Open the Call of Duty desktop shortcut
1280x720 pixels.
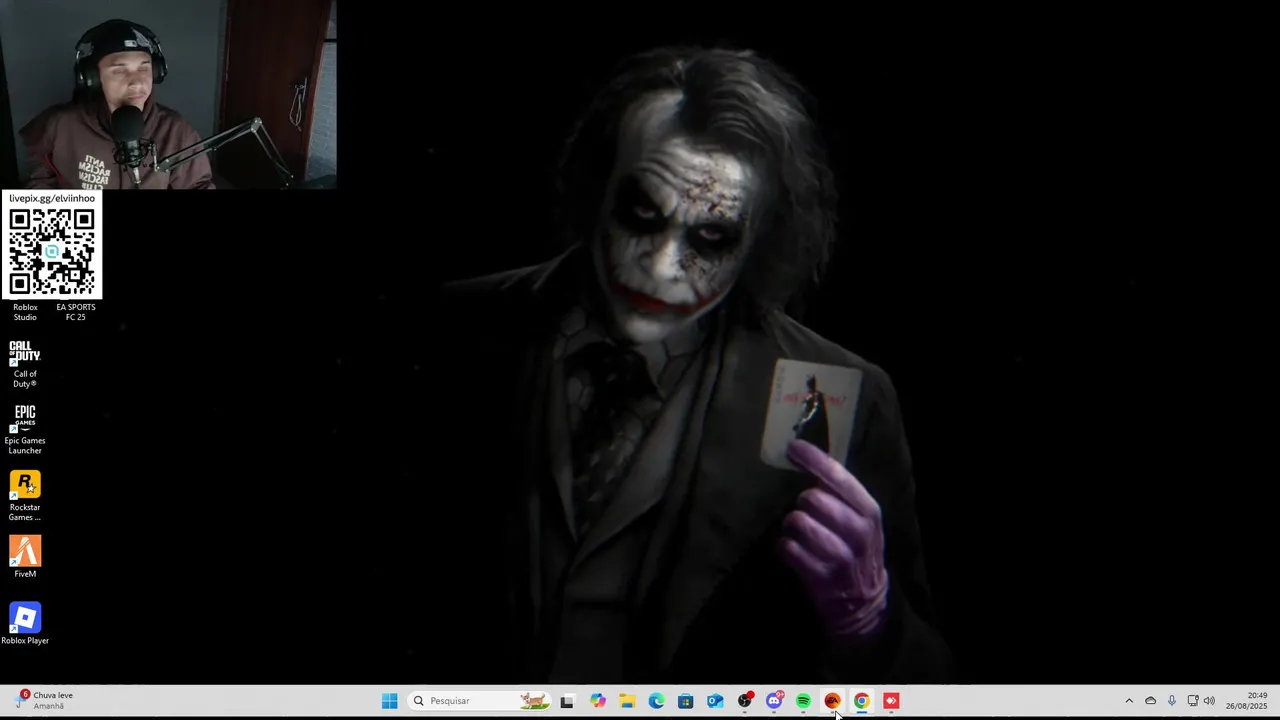25,363
